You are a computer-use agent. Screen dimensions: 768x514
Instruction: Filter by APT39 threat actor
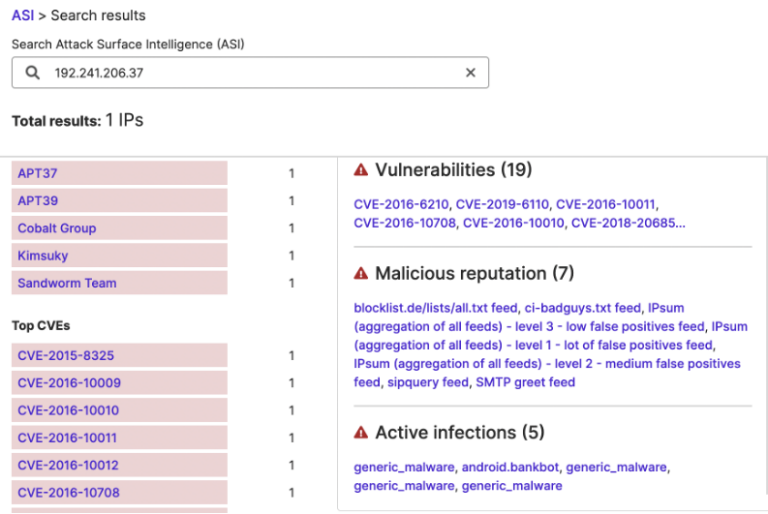120,200
